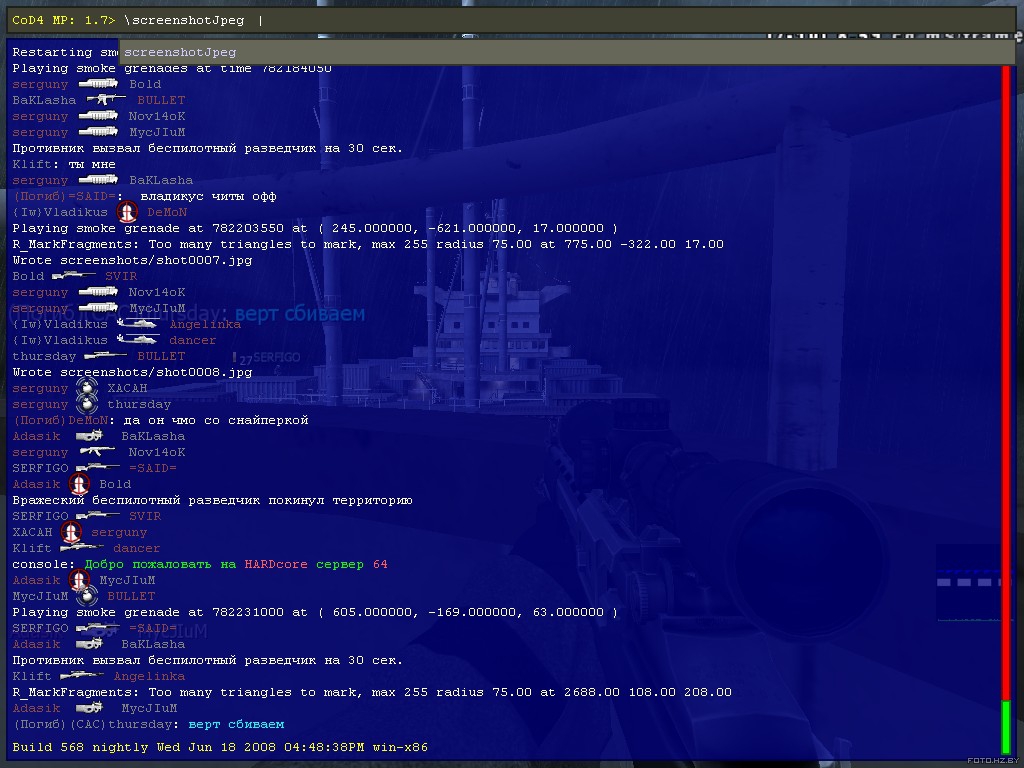Viewport: 1024px width, 768px height.
Task: Click weapon icon in serguny BaKLasha row
Action: point(98,180)
